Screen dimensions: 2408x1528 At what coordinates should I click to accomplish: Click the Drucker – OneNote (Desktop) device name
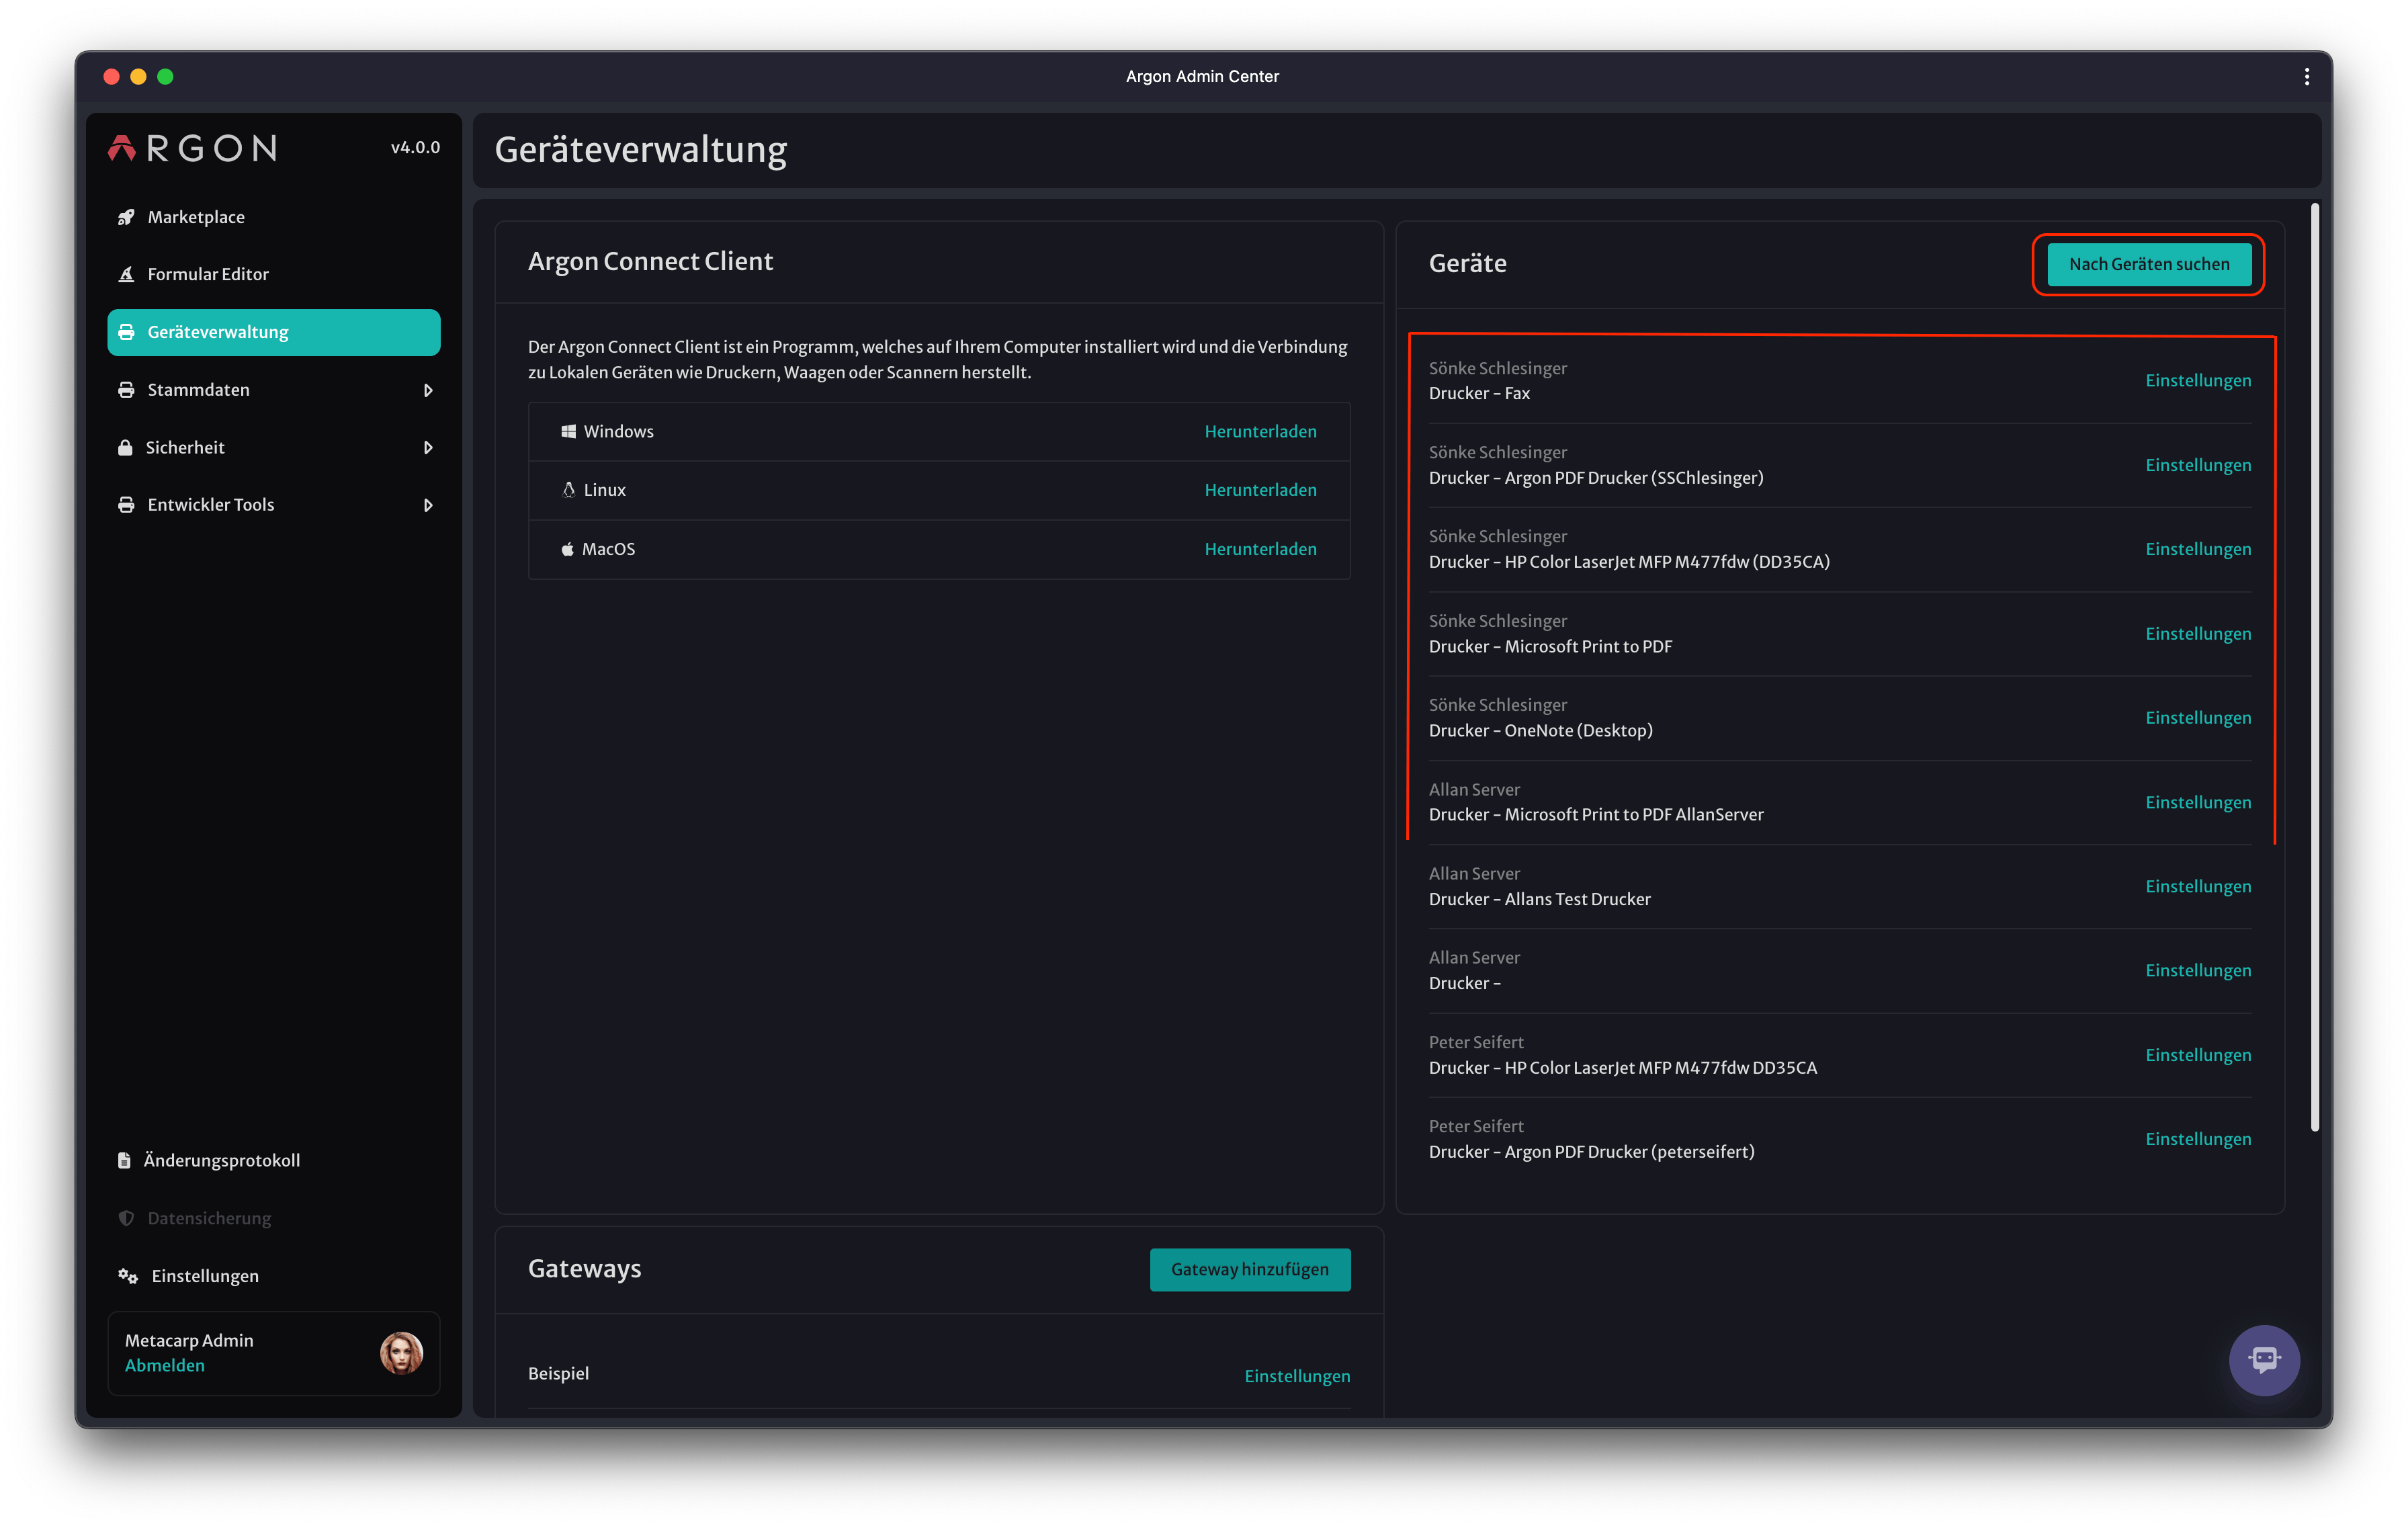click(1540, 731)
